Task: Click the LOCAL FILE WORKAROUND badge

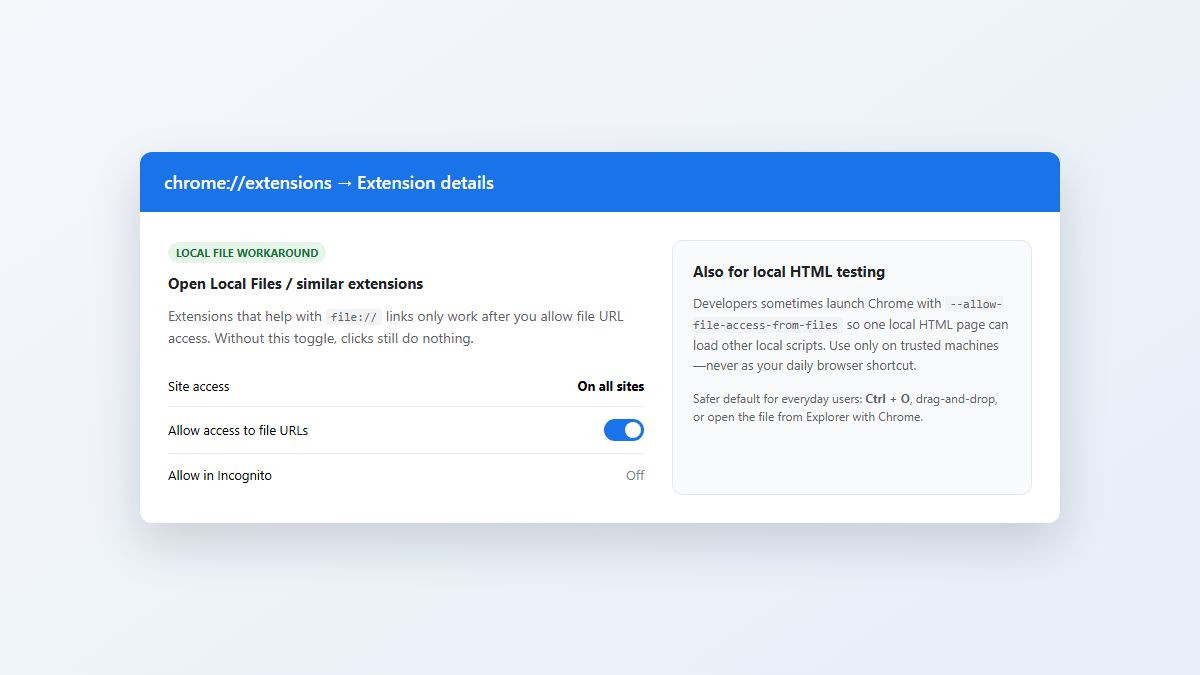Action: click(247, 253)
